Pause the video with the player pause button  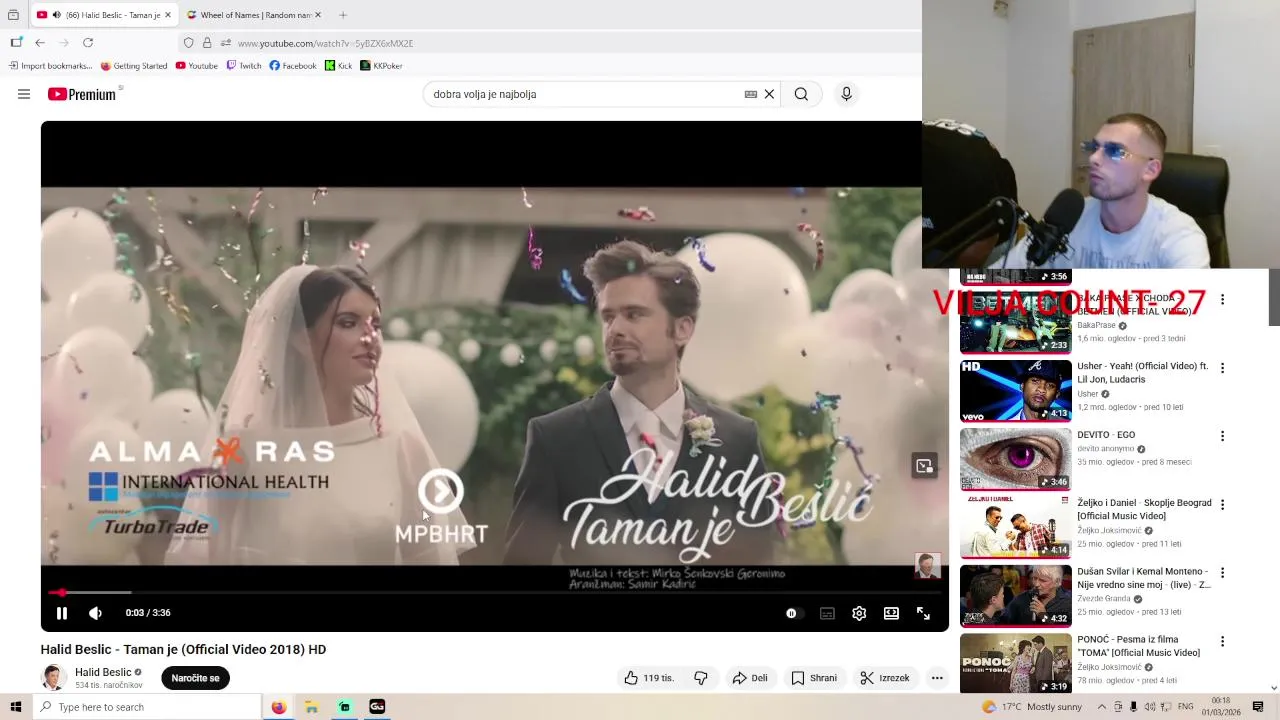[x=62, y=613]
